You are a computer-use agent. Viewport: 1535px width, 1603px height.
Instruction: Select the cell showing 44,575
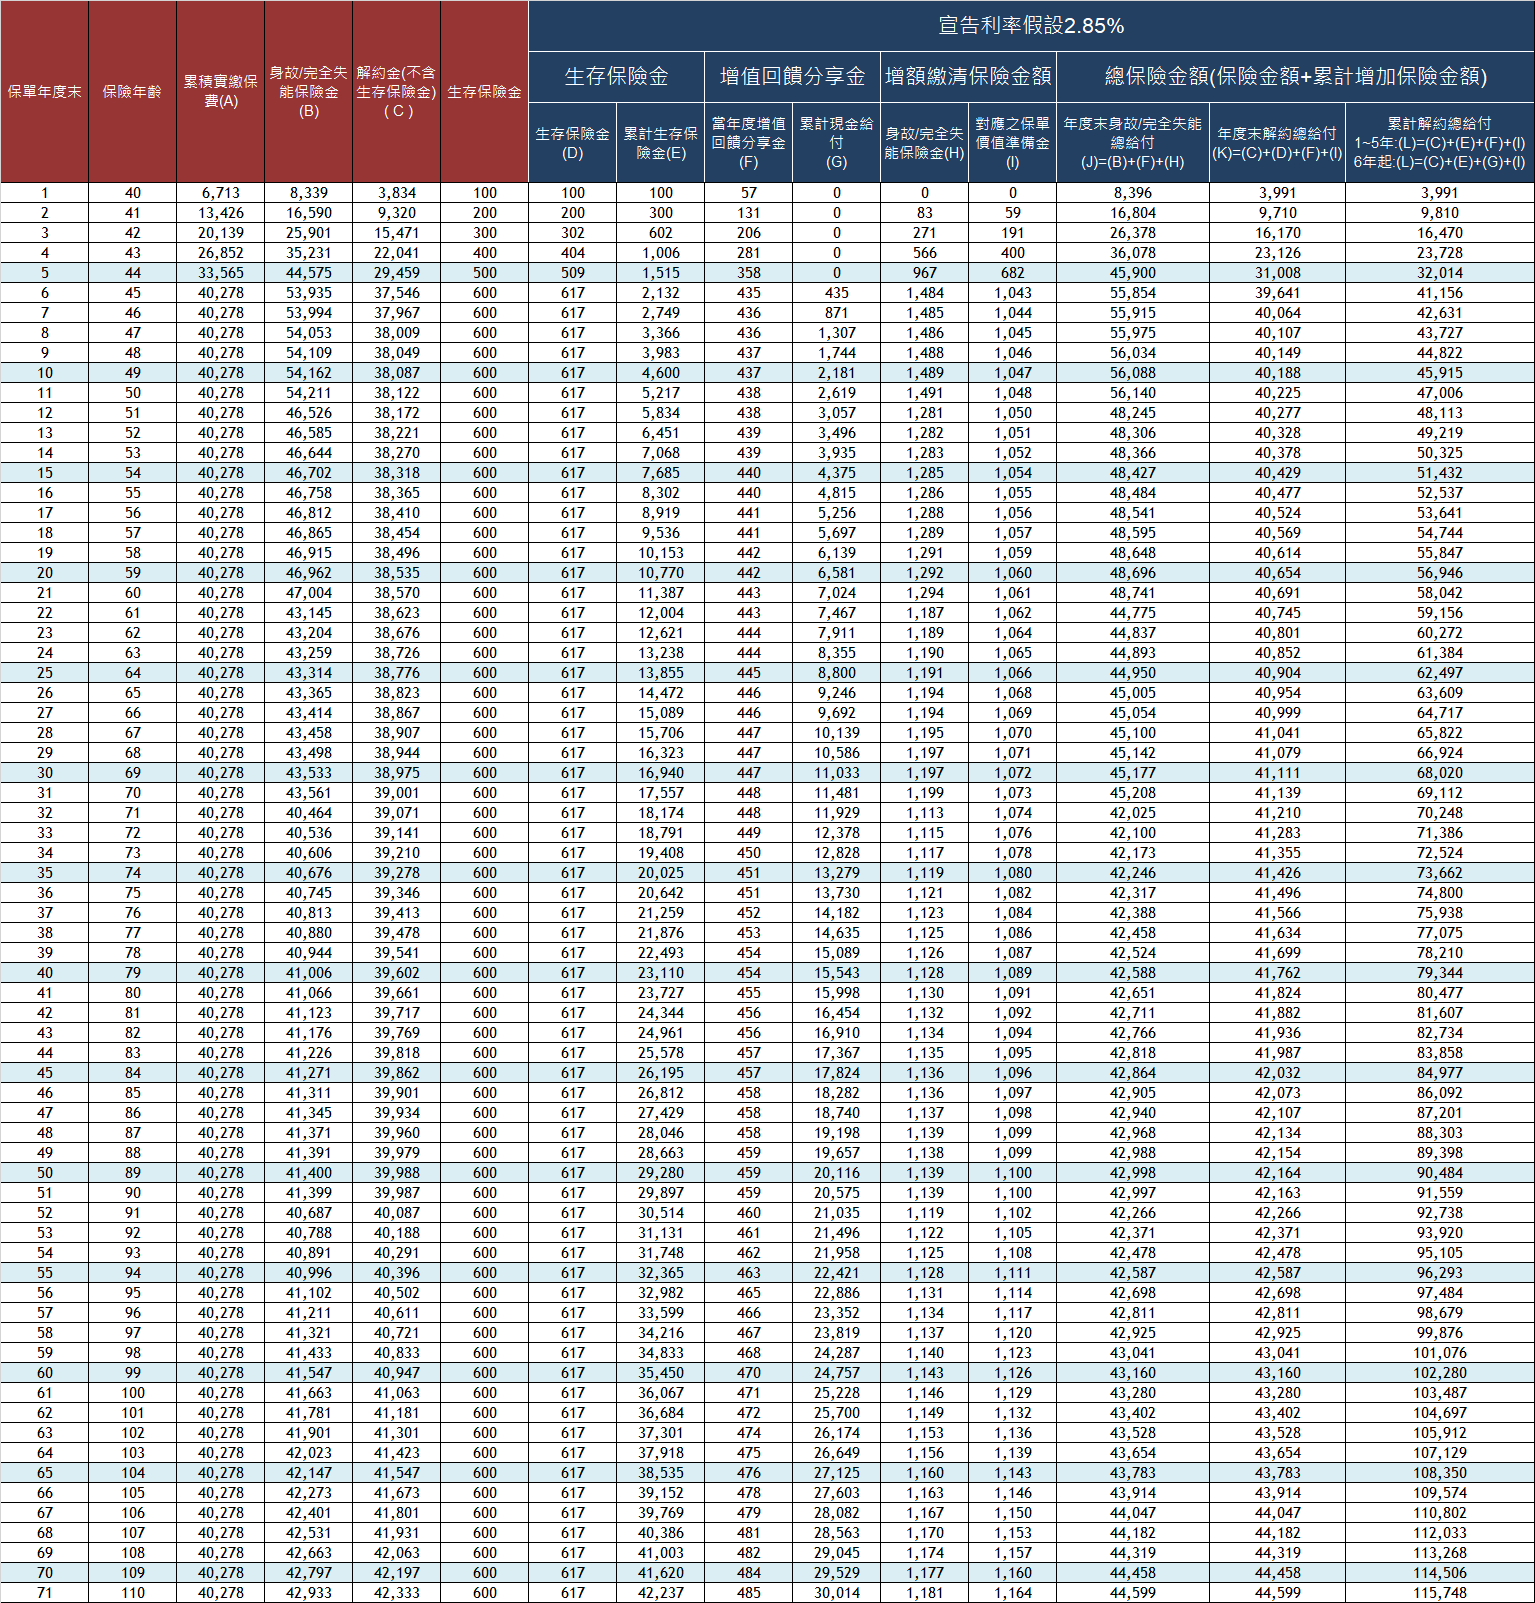[x=308, y=273]
